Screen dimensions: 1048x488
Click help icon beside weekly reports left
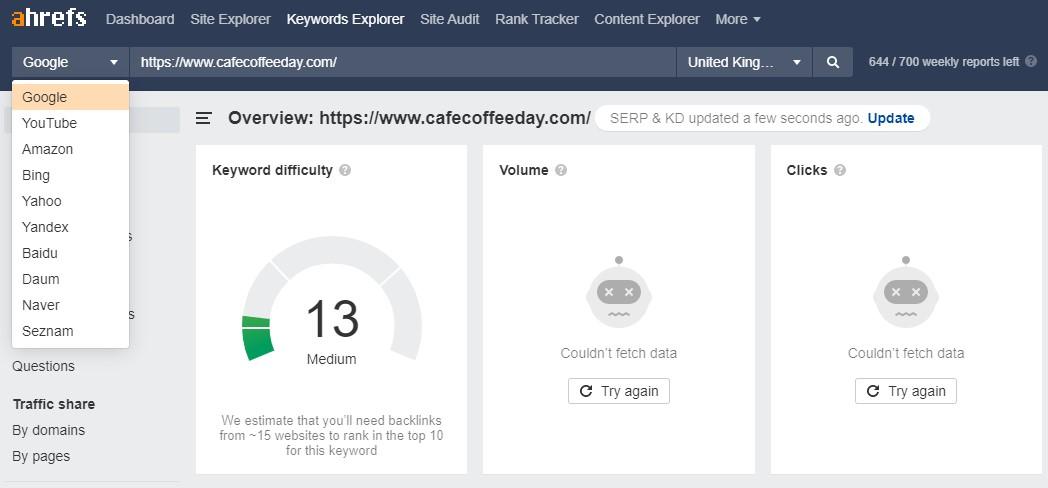[1031, 62]
